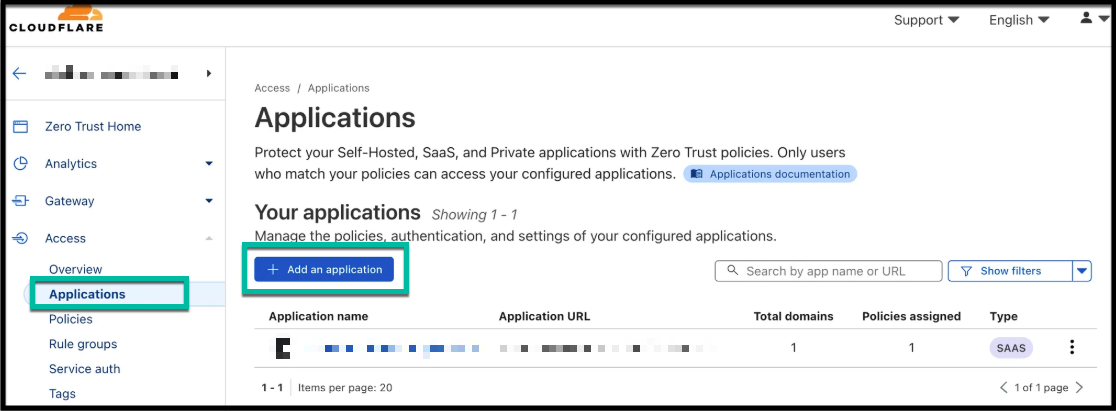Expand the Analytics menu arrow
This screenshot has width=1116, height=411.
pos(209,164)
